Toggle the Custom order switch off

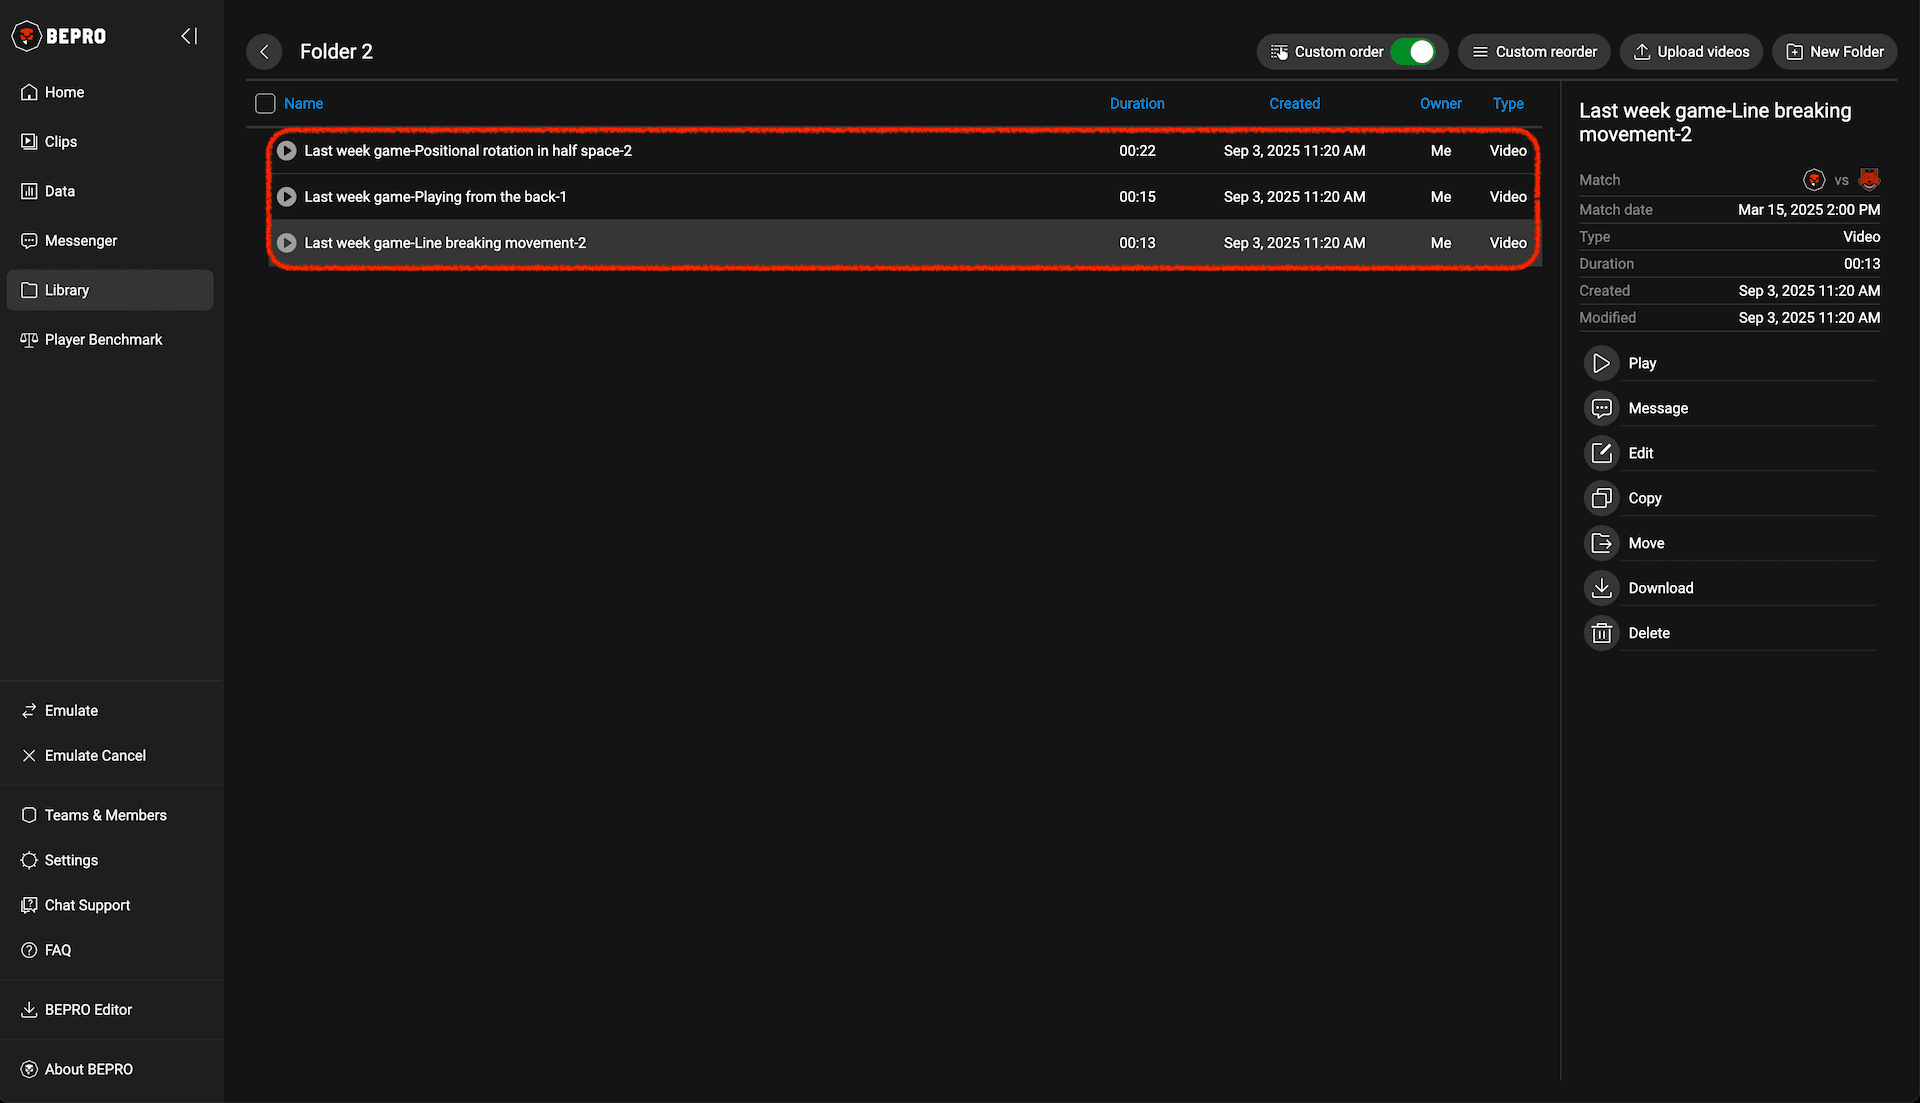coord(1414,52)
